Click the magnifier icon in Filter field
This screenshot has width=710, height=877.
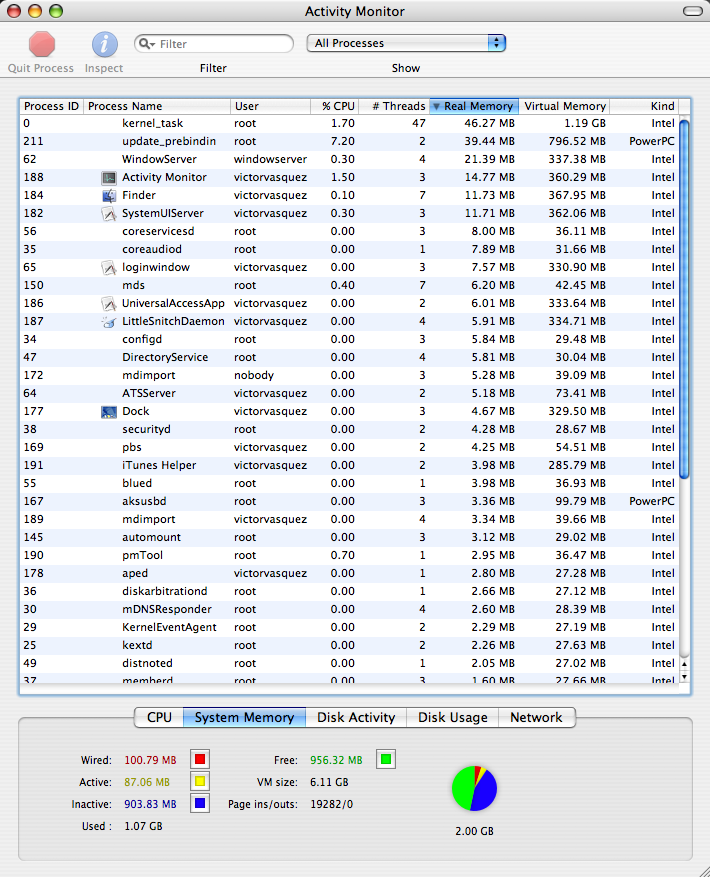pos(146,44)
